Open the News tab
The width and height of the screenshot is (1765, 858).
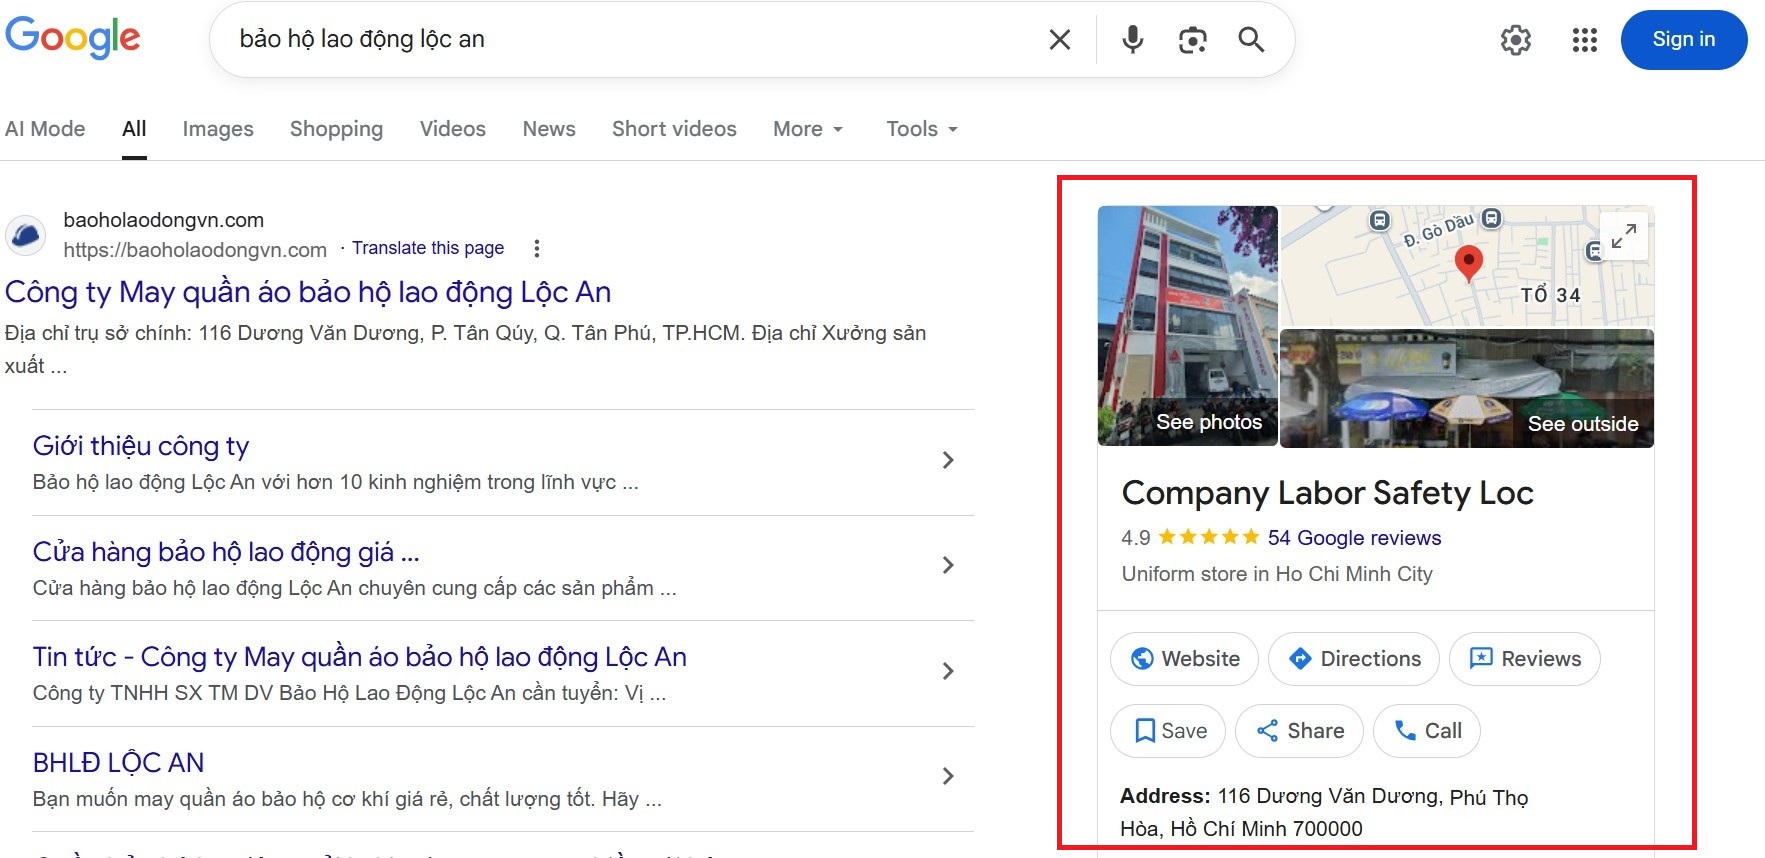point(549,129)
